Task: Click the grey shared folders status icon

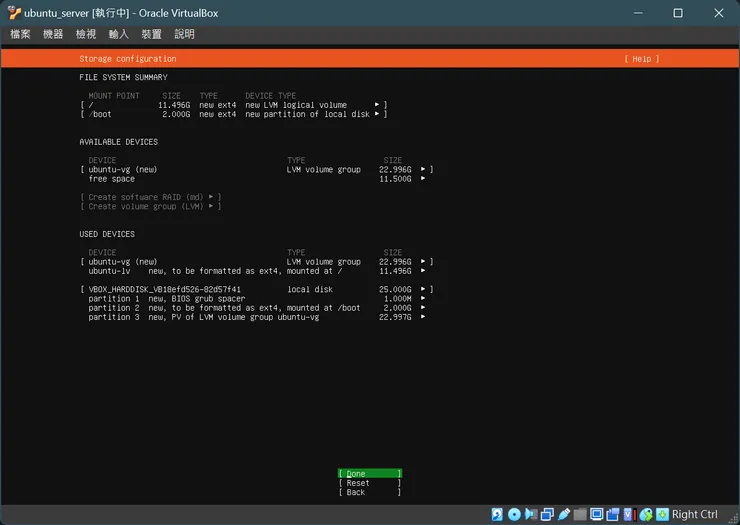Action: click(x=581, y=514)
